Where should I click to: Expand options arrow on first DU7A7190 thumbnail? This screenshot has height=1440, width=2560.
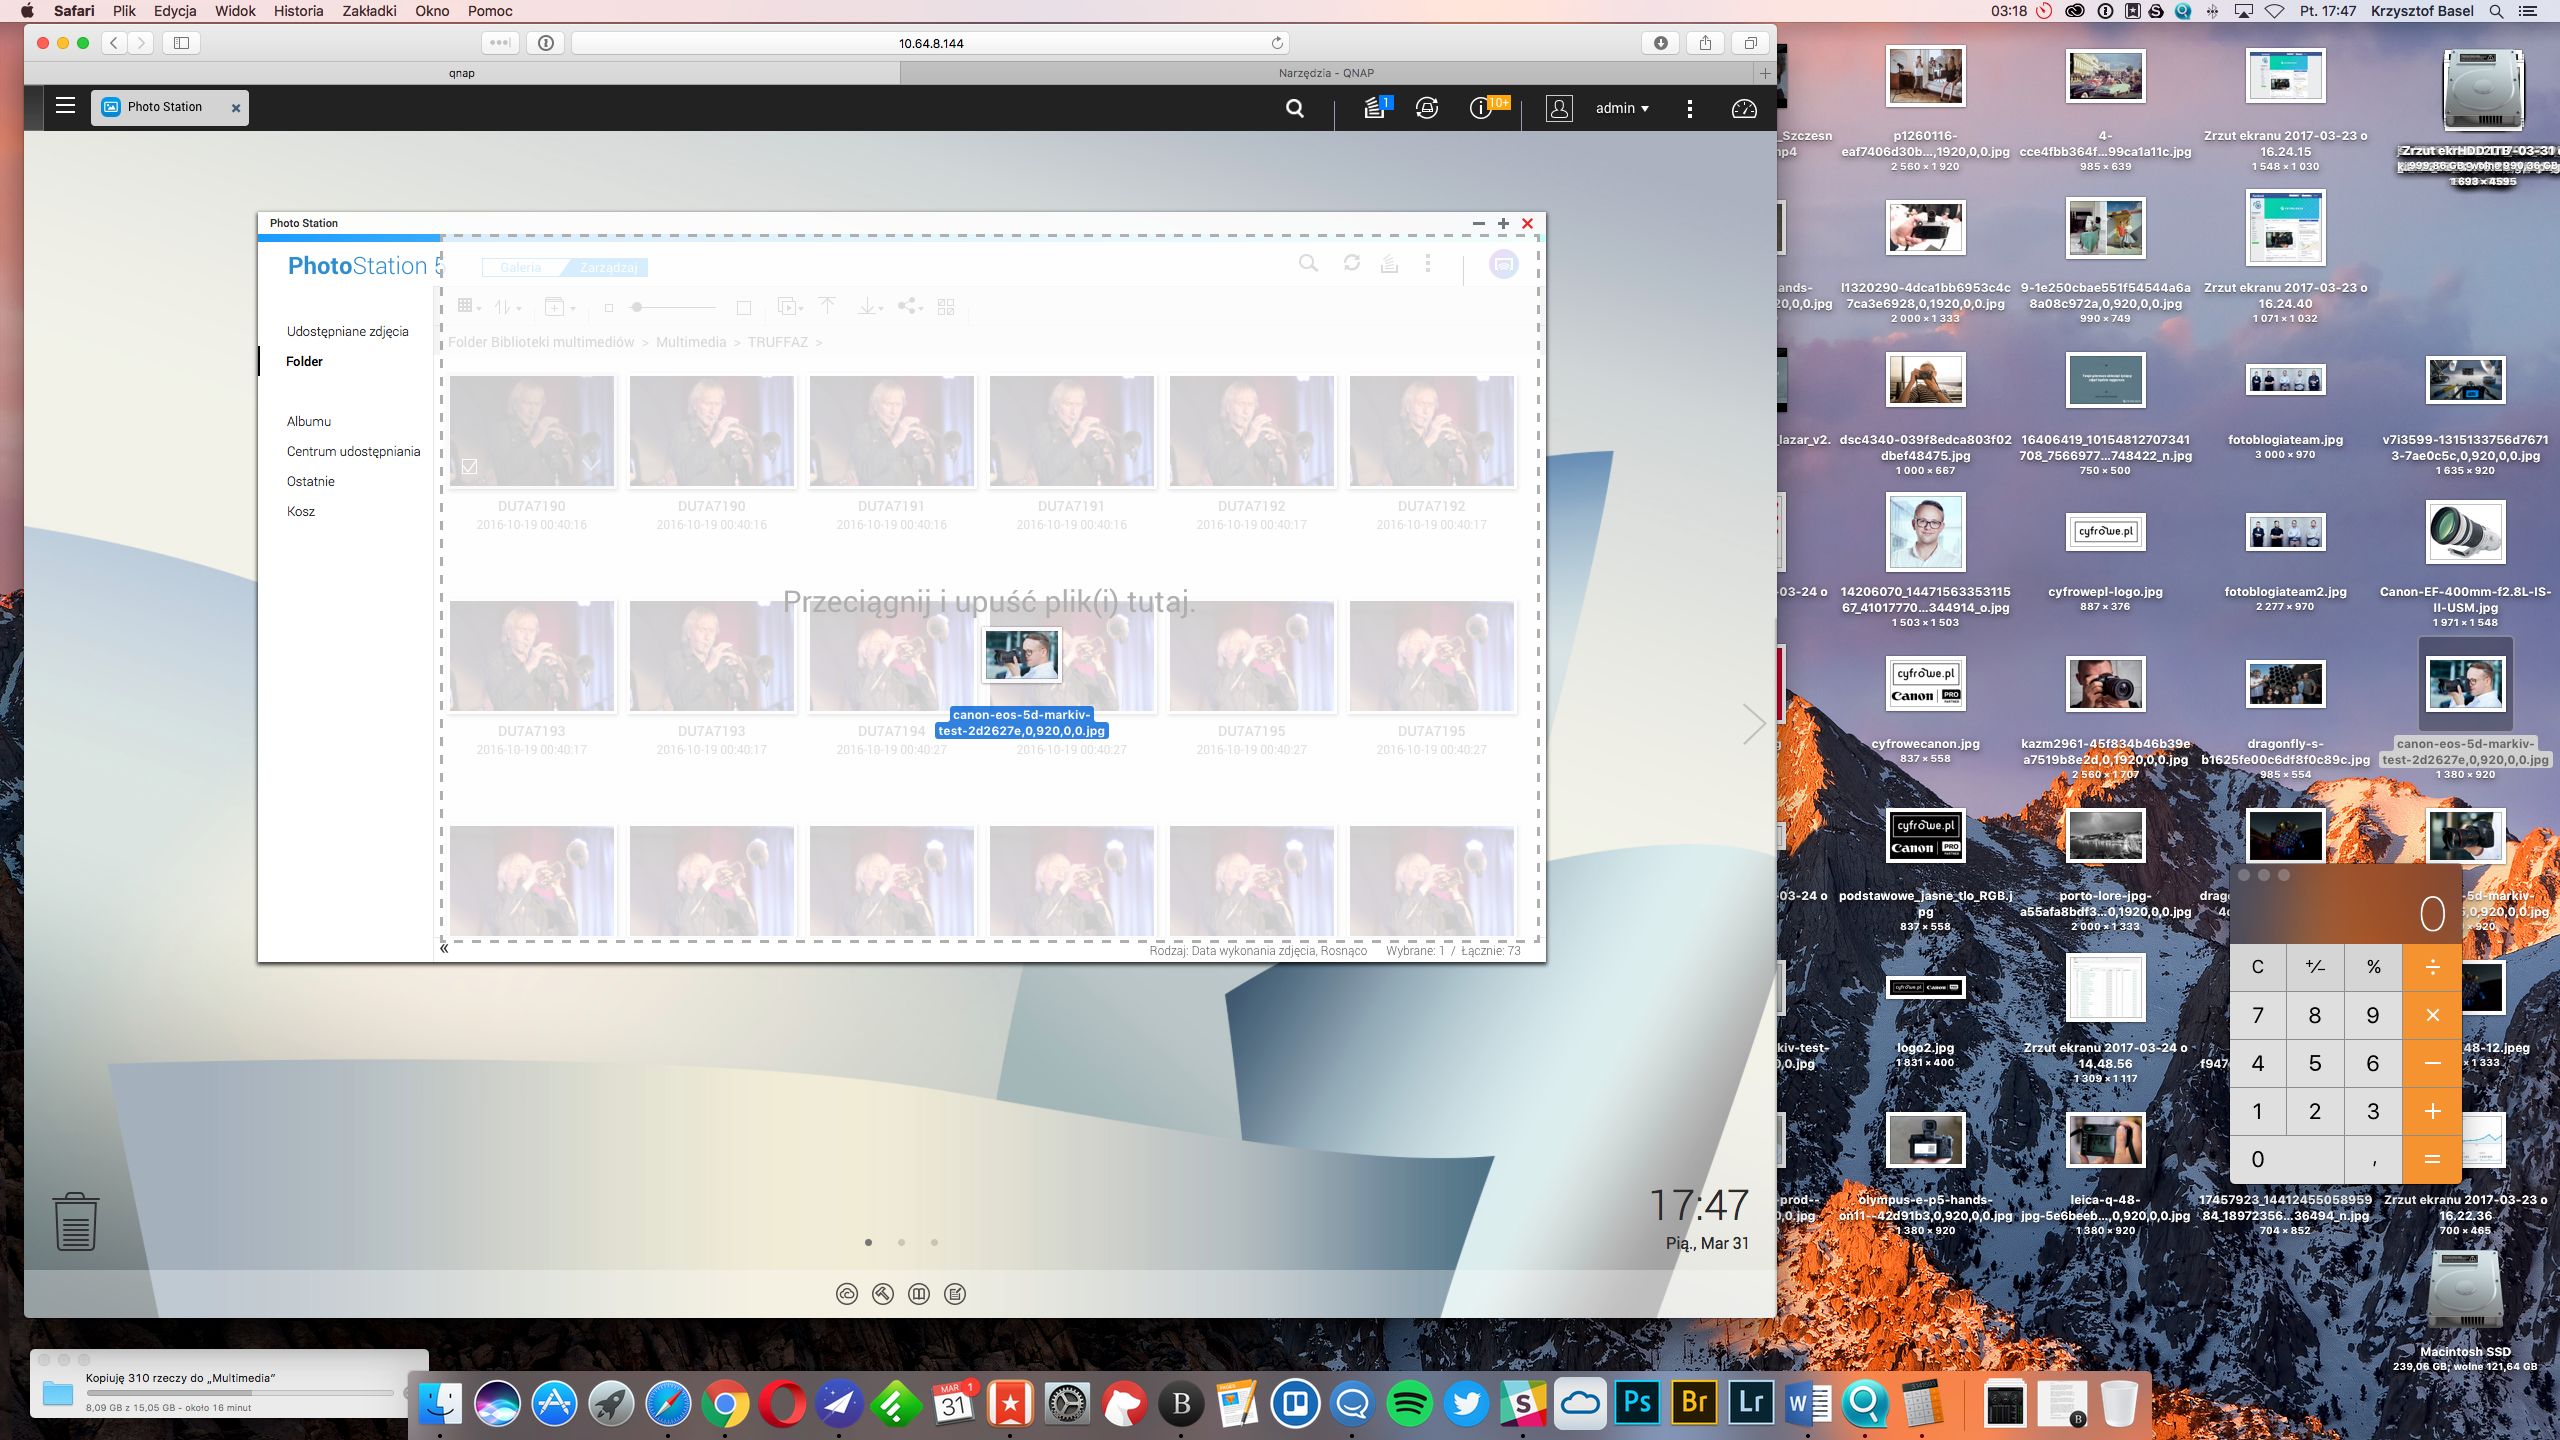tap(592, 465)
